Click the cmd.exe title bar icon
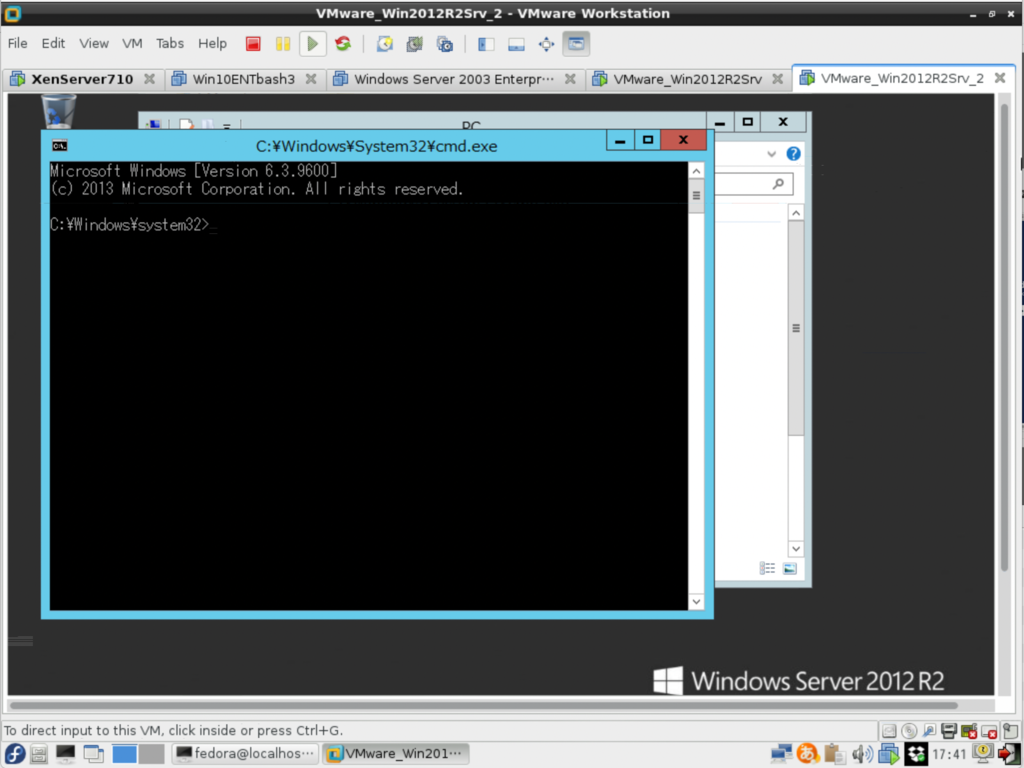This screenshot has height=768, width=1024. point(59,146)
